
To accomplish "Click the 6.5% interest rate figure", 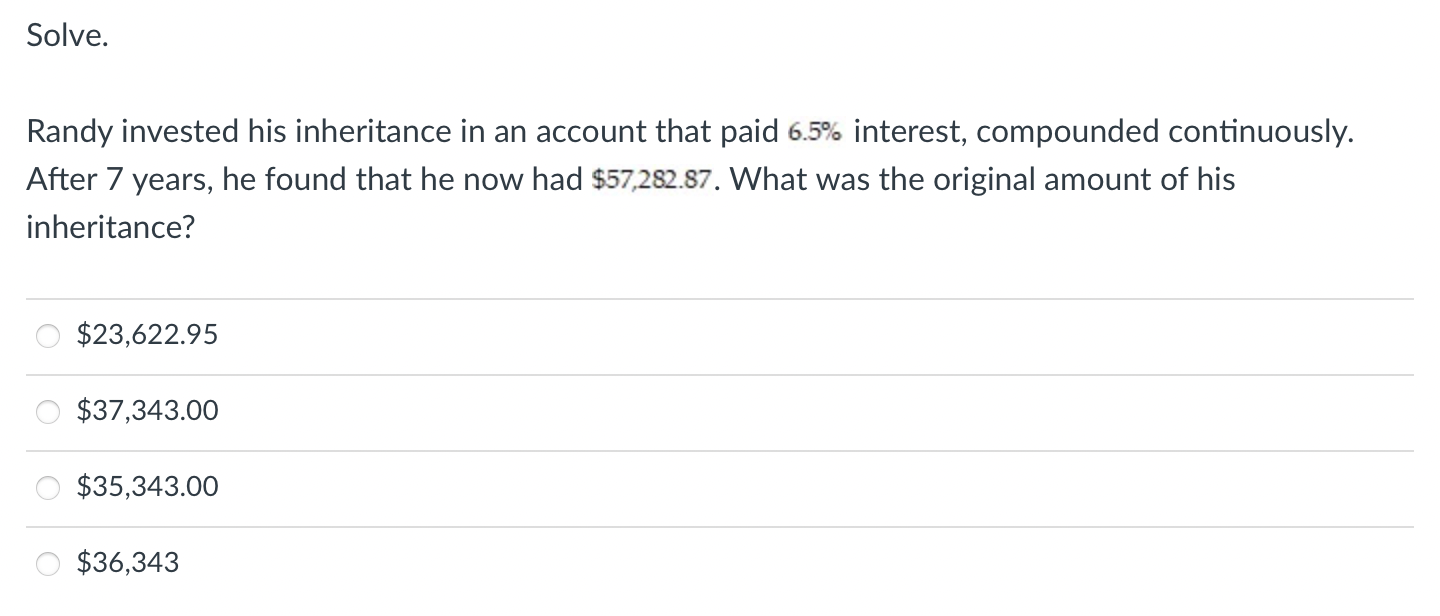I will coord(815,132).
